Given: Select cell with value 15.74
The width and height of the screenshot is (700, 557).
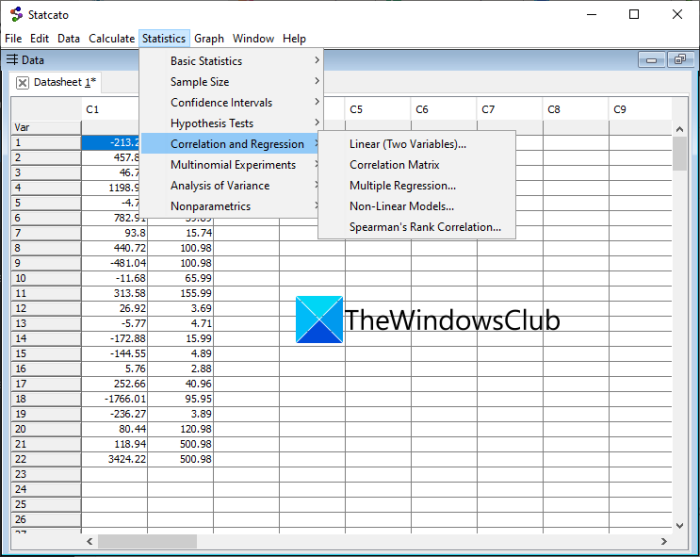Looking at the screenshot, I should point(180,233).
